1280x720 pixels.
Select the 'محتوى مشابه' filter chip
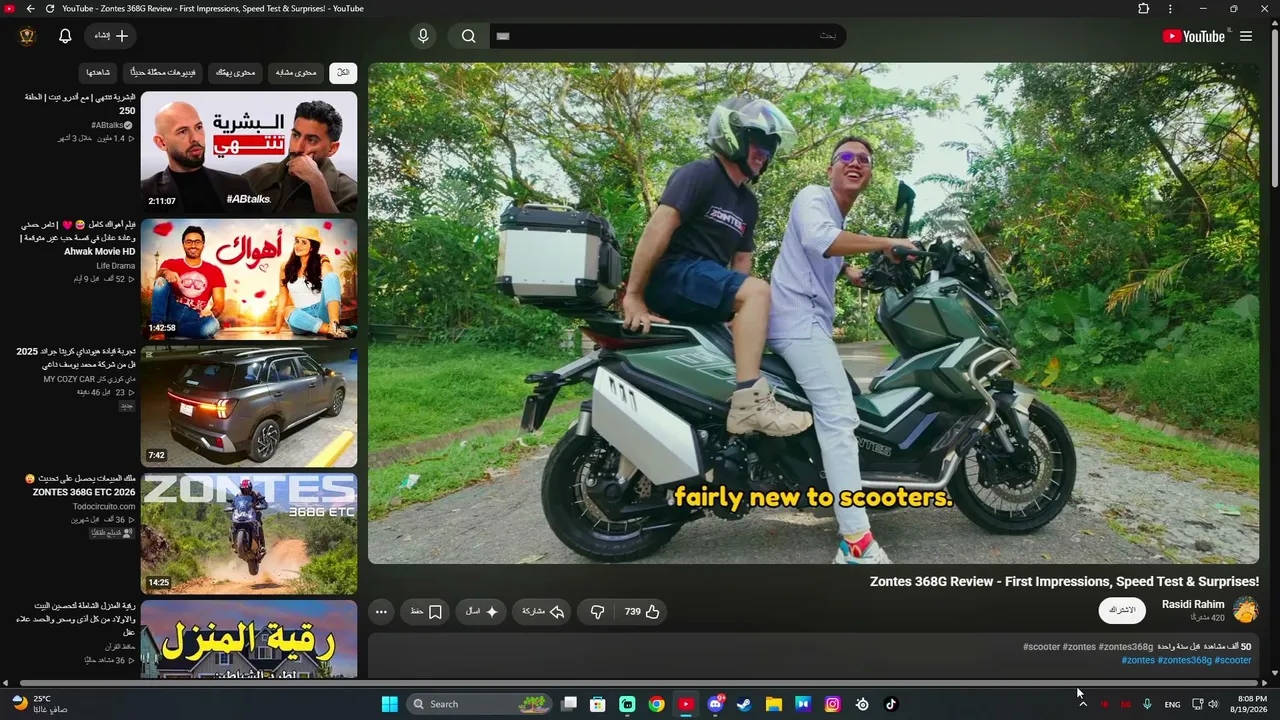296,73
